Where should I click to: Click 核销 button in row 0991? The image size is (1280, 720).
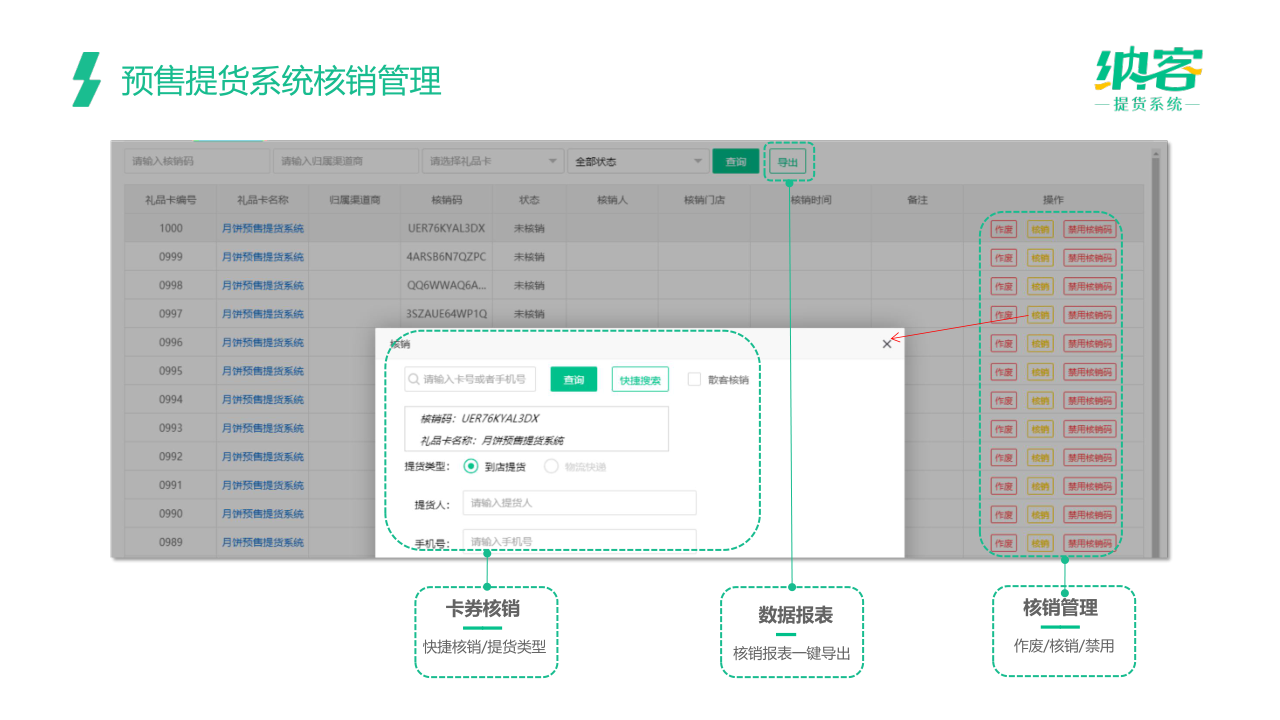(1040, 485)
